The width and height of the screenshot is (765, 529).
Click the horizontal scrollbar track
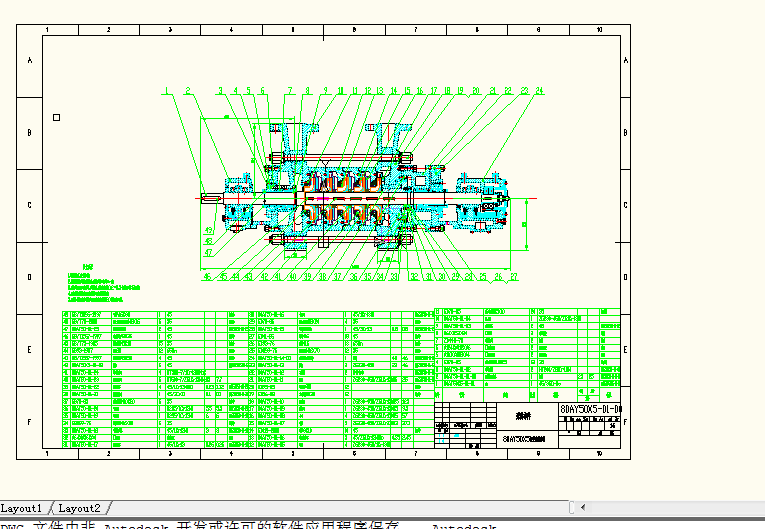point(676,508)
